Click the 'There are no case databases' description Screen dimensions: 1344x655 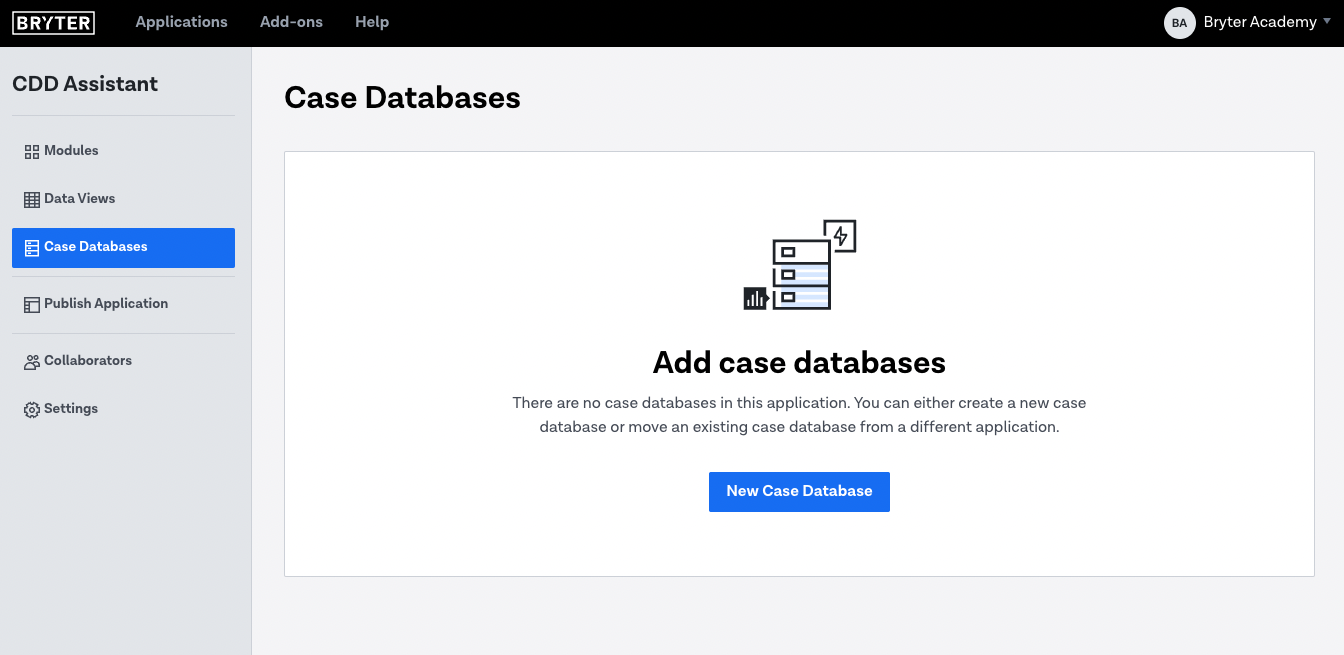pos(799,415)
